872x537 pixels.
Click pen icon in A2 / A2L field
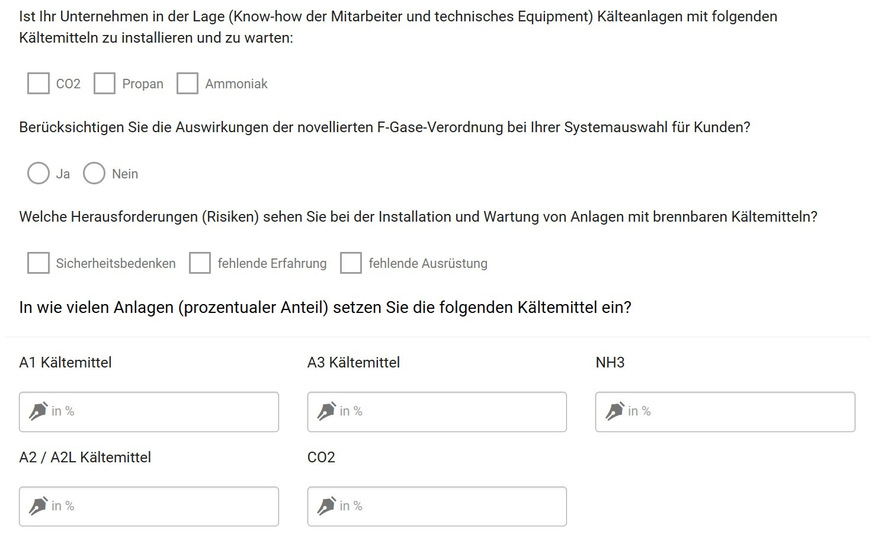[x=38, y=506]
